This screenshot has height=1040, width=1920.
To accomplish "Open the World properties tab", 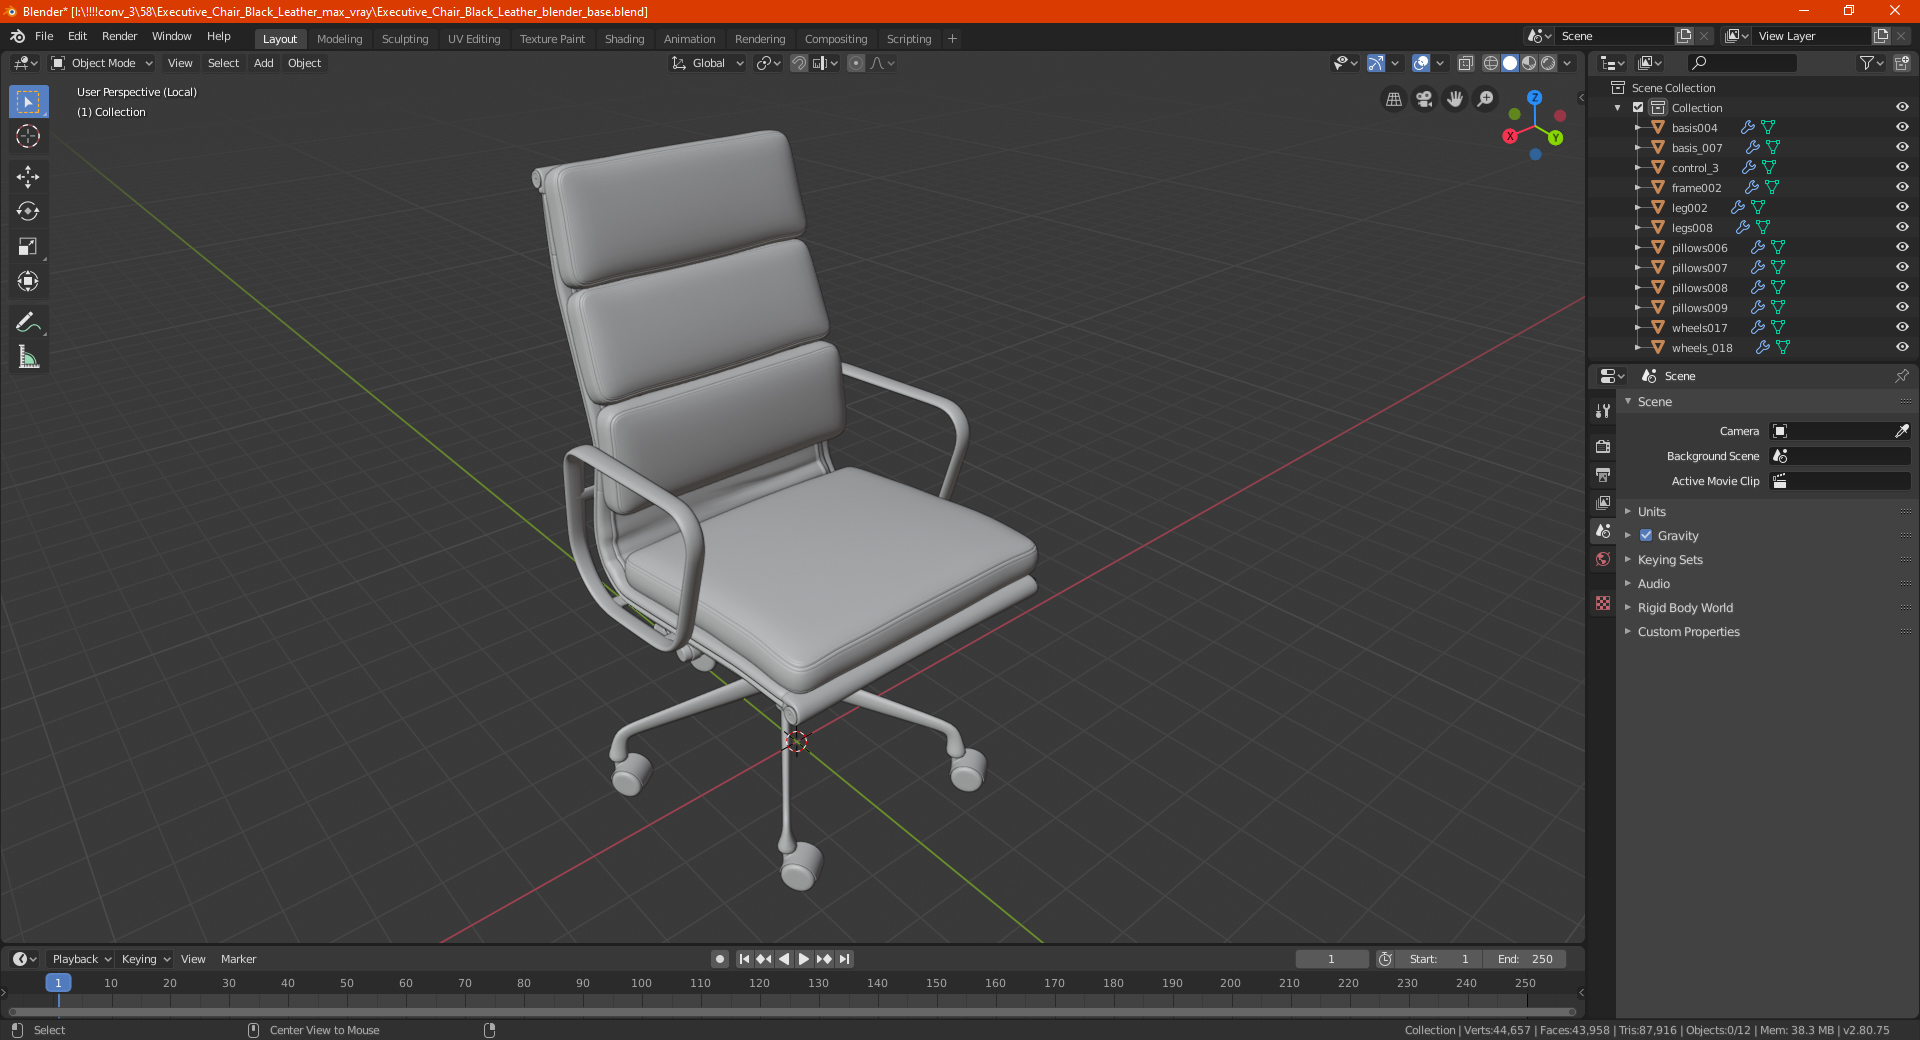I will 1603,559.
